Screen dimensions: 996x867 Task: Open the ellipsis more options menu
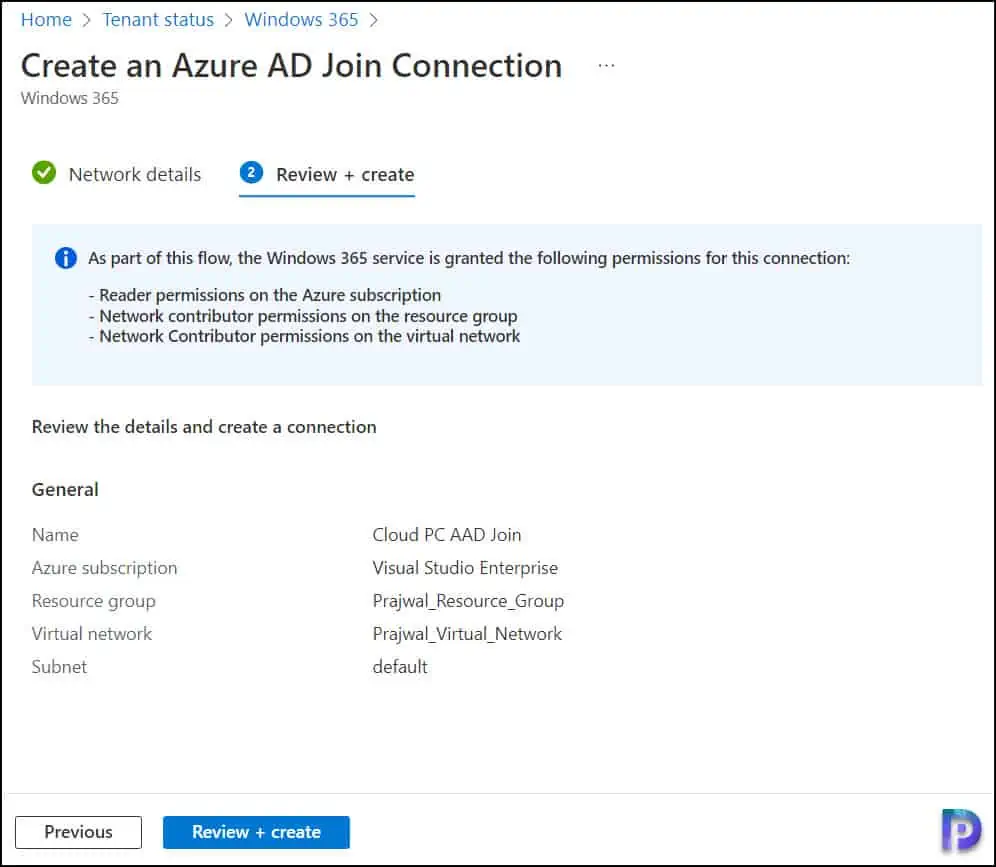[607, 65]
